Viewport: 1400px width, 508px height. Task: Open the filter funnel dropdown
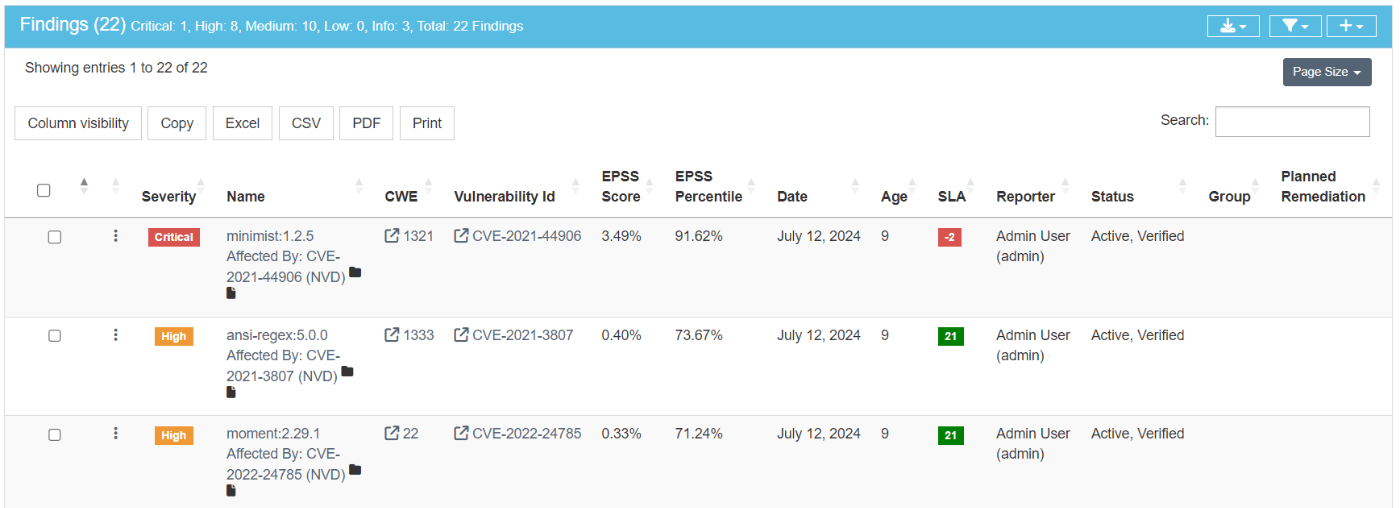pos(1295,26)
